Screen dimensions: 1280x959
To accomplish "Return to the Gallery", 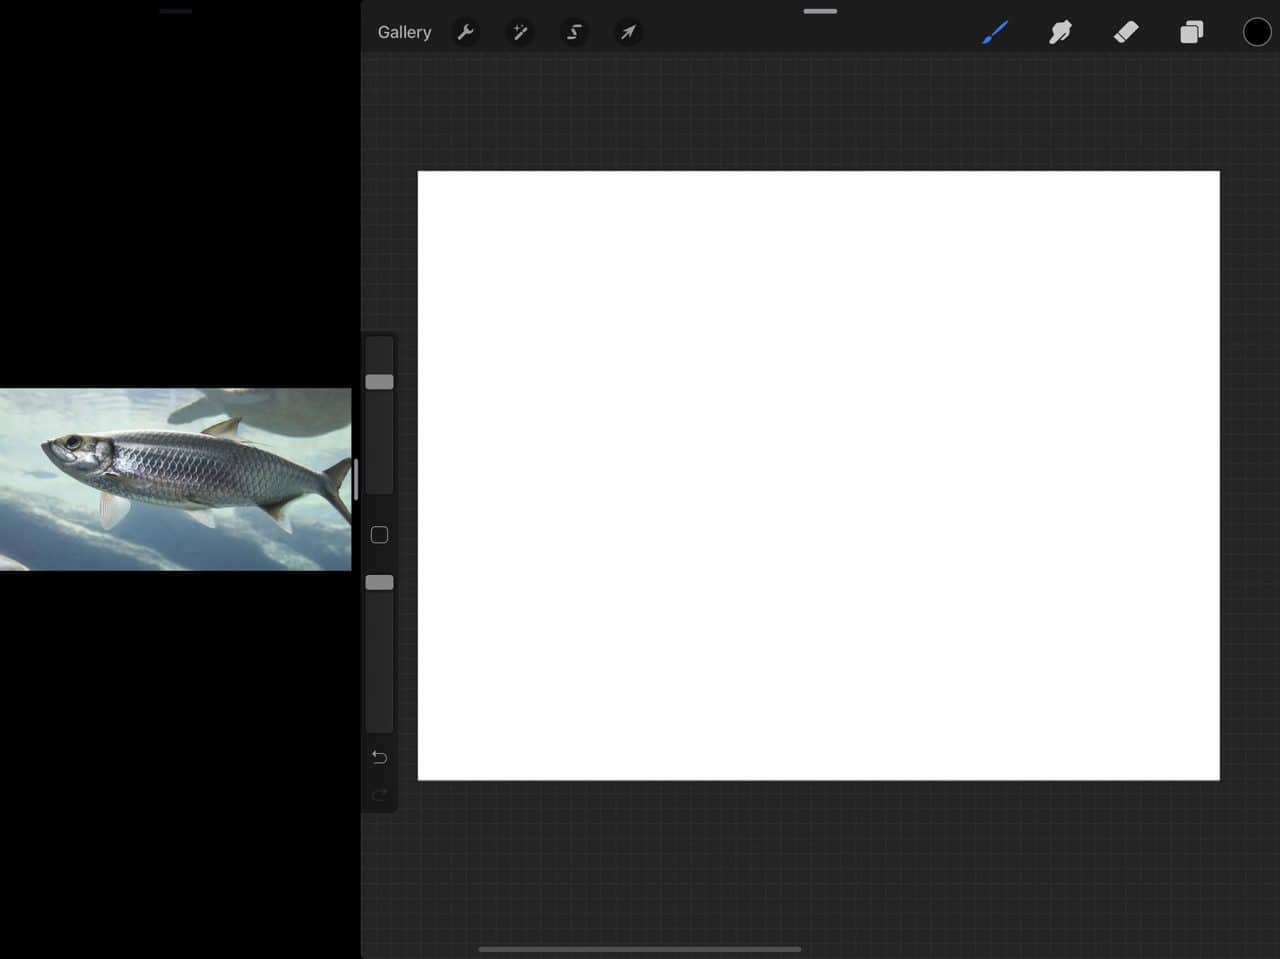I will (x=404, y=32).
